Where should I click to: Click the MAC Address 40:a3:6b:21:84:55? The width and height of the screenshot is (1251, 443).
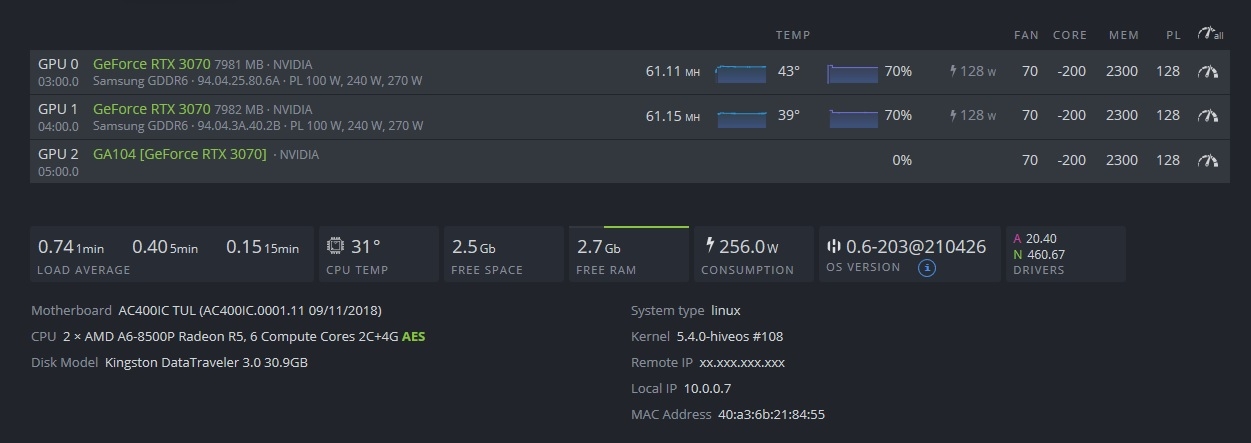pyautogui.click(x=771, y=415)
